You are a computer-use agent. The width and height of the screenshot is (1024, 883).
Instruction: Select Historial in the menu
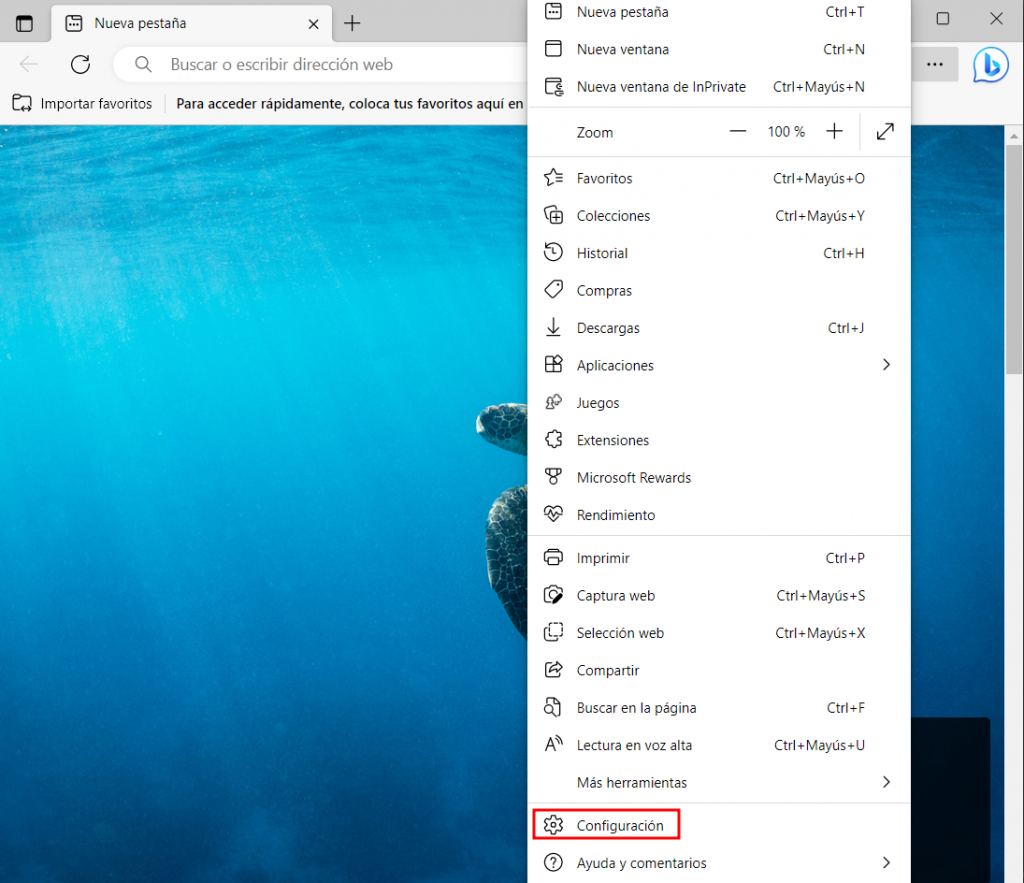tap(602, 254)
